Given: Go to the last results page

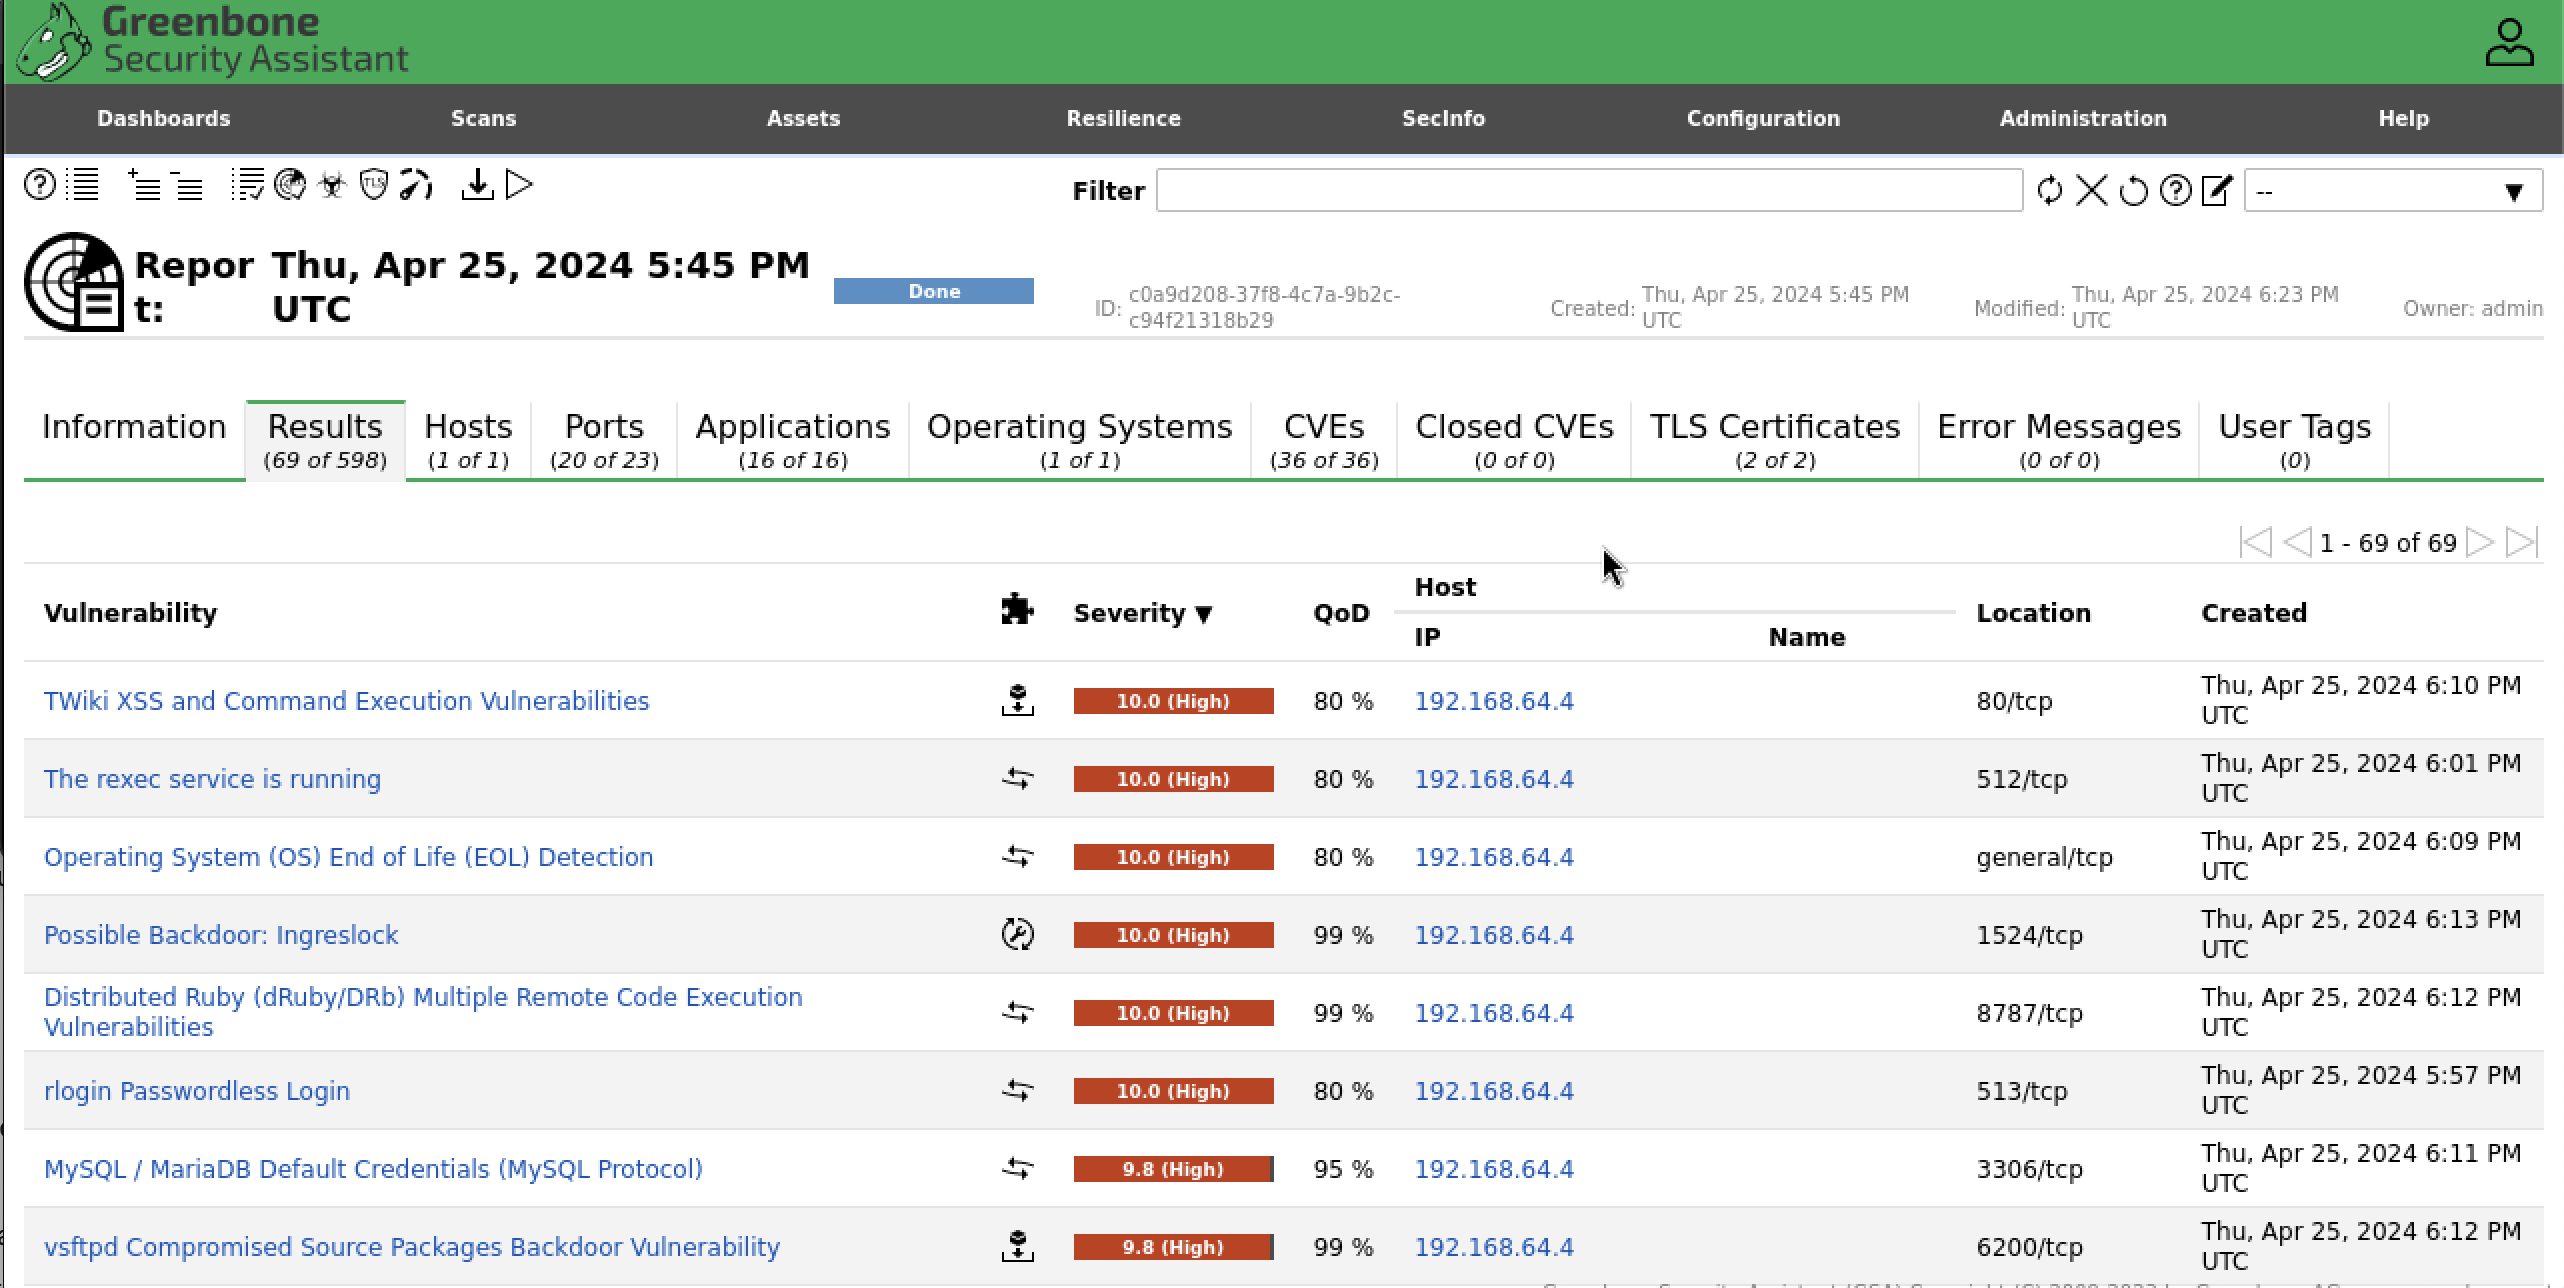Looking at the screenshot, I should (x=2521, y=542).
